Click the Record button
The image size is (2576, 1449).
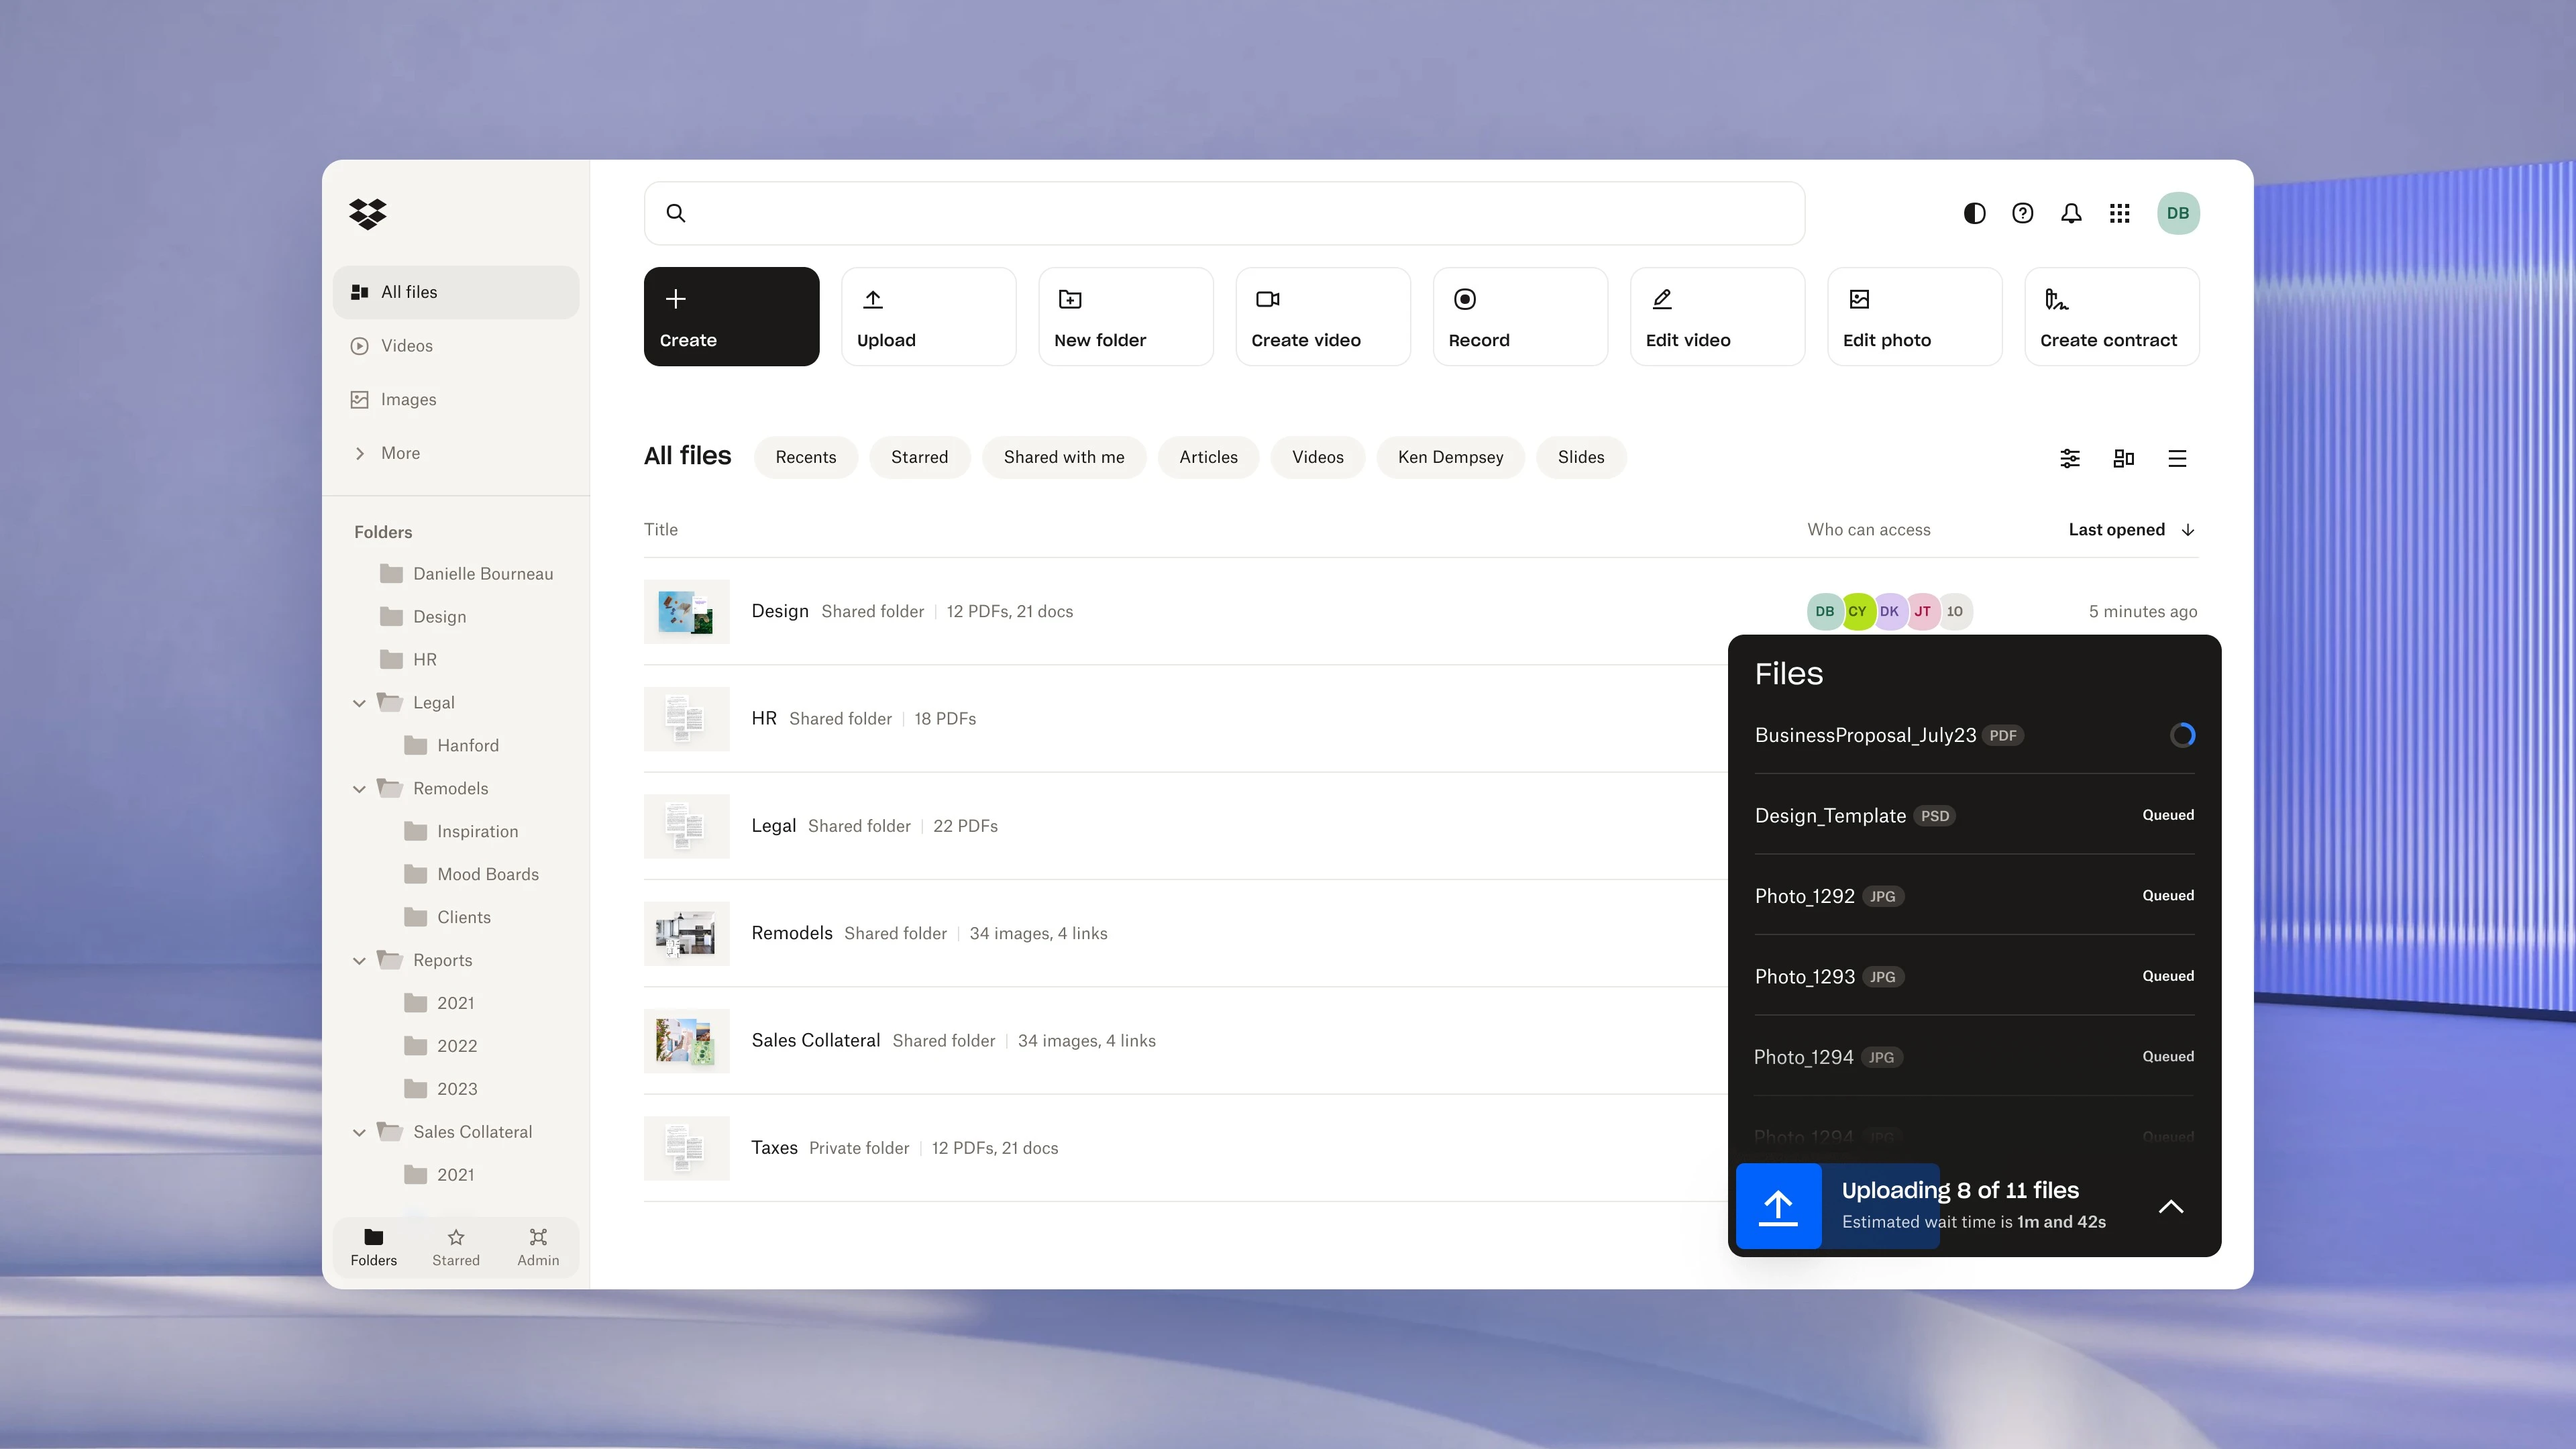(x=1519, y=316)
